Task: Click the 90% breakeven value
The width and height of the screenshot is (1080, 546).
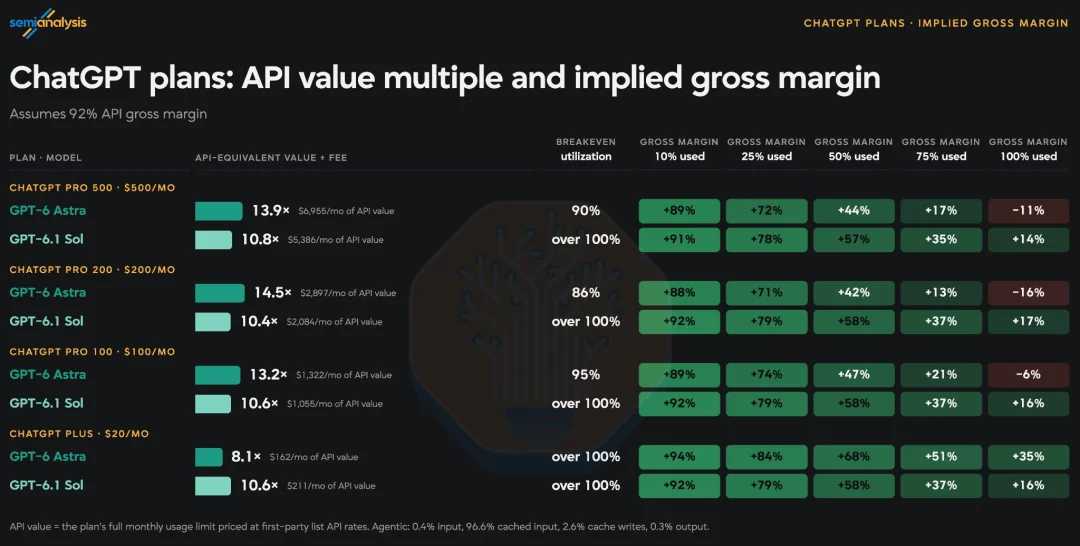Action: click(585, 211)
